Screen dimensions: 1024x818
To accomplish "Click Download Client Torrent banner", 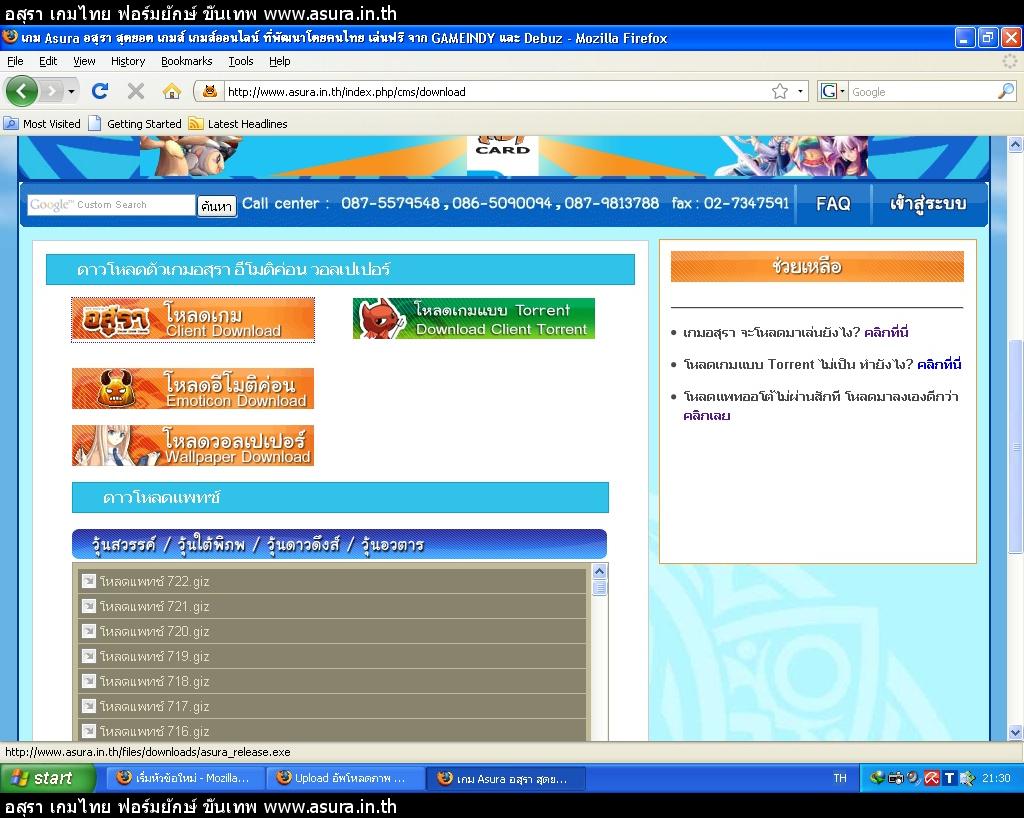I will pos(473,319).
